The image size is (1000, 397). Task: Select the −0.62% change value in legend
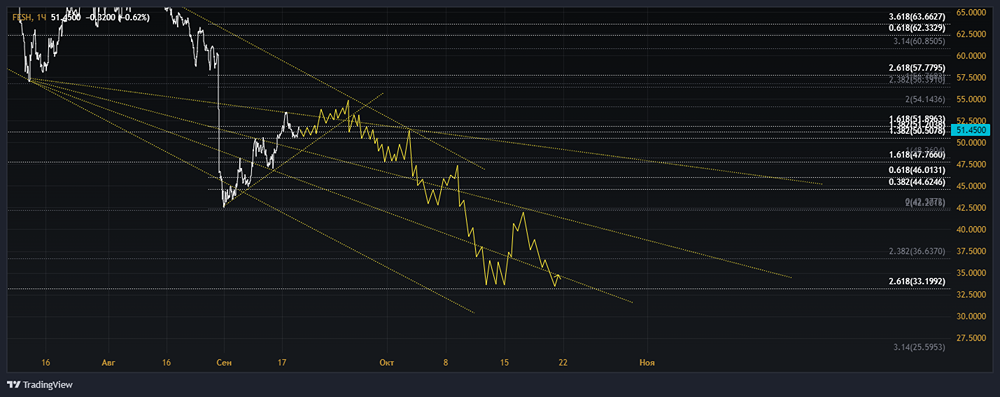(x=135, y=17)
